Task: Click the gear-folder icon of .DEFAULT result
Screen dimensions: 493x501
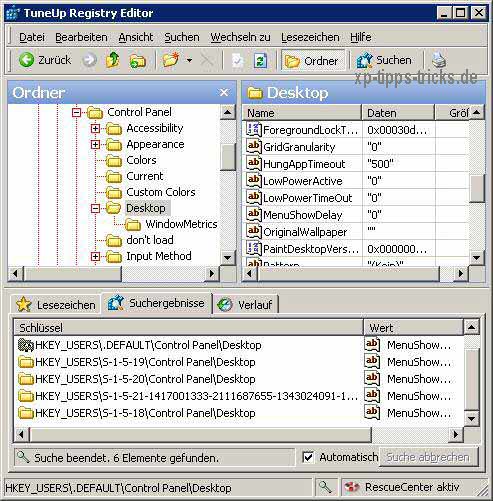Action: pyautogui.click(x=26, y=345)
